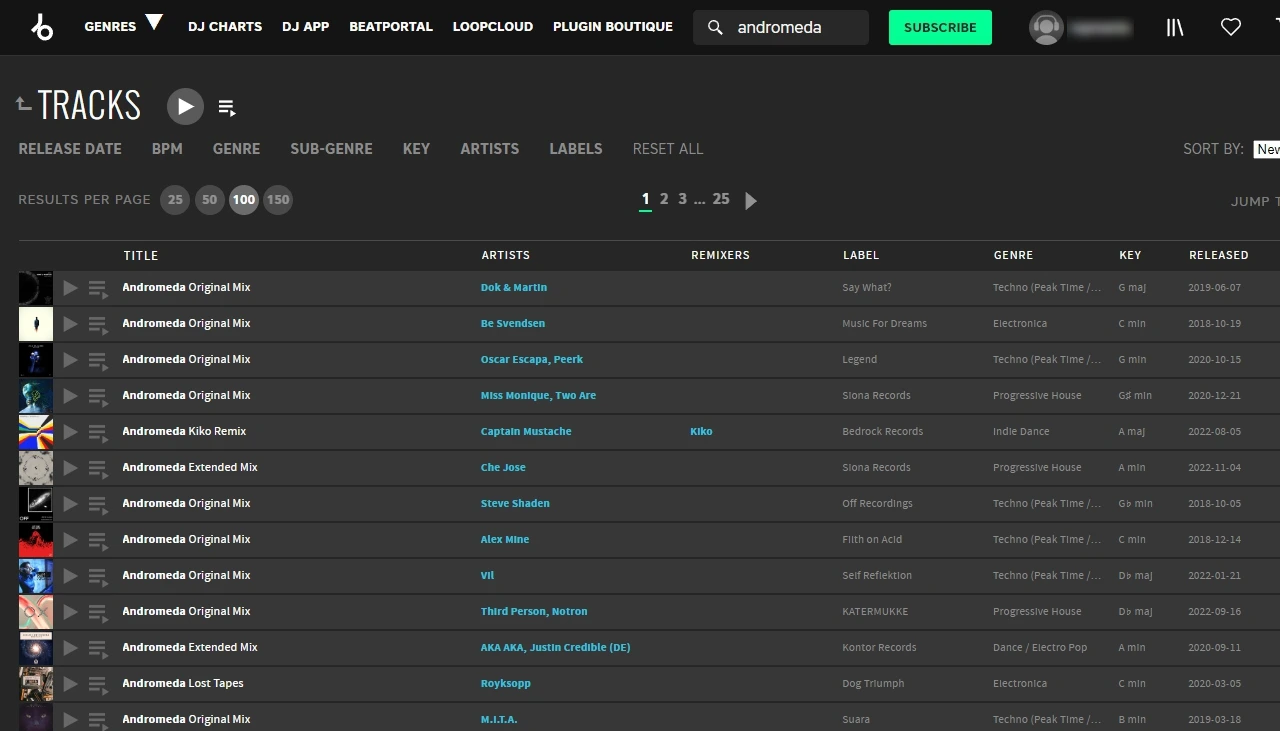Play the Oscar Escapa, Peerk track
This screenshot has height=731, width=1280.
tap(70, 360)
